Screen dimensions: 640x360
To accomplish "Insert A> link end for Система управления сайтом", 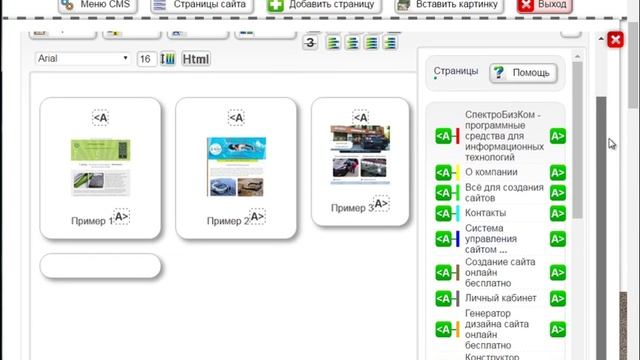I will 558,239.
